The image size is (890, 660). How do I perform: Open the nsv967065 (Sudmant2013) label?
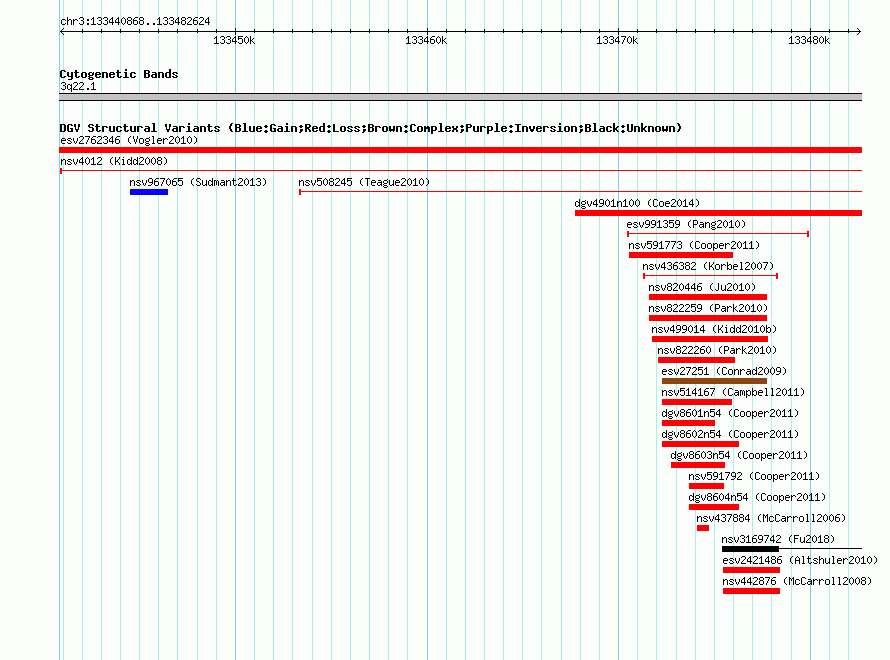[198, 182]
